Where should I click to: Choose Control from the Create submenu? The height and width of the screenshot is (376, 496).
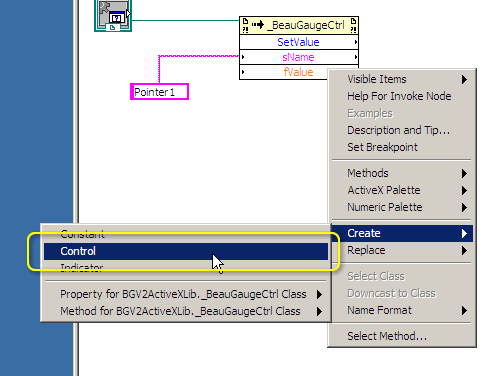click(x=186, y=251)
